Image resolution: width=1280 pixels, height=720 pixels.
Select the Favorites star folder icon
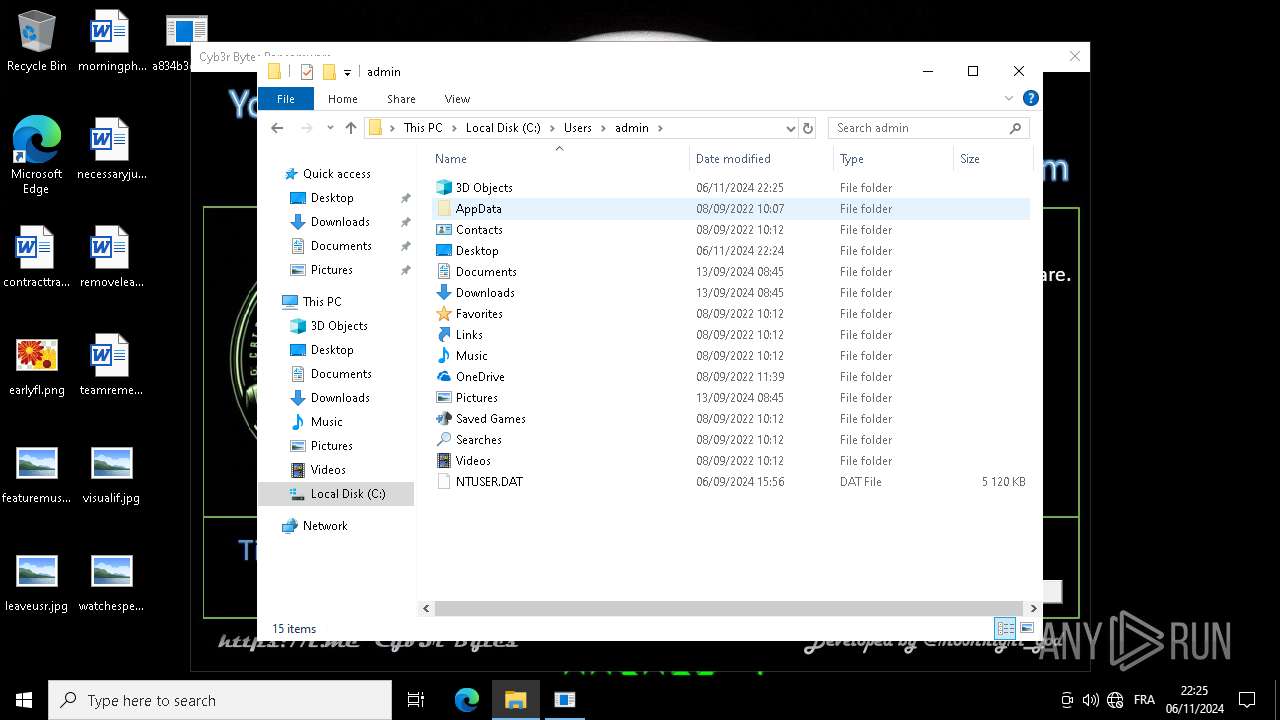click(x=444, y=314)
